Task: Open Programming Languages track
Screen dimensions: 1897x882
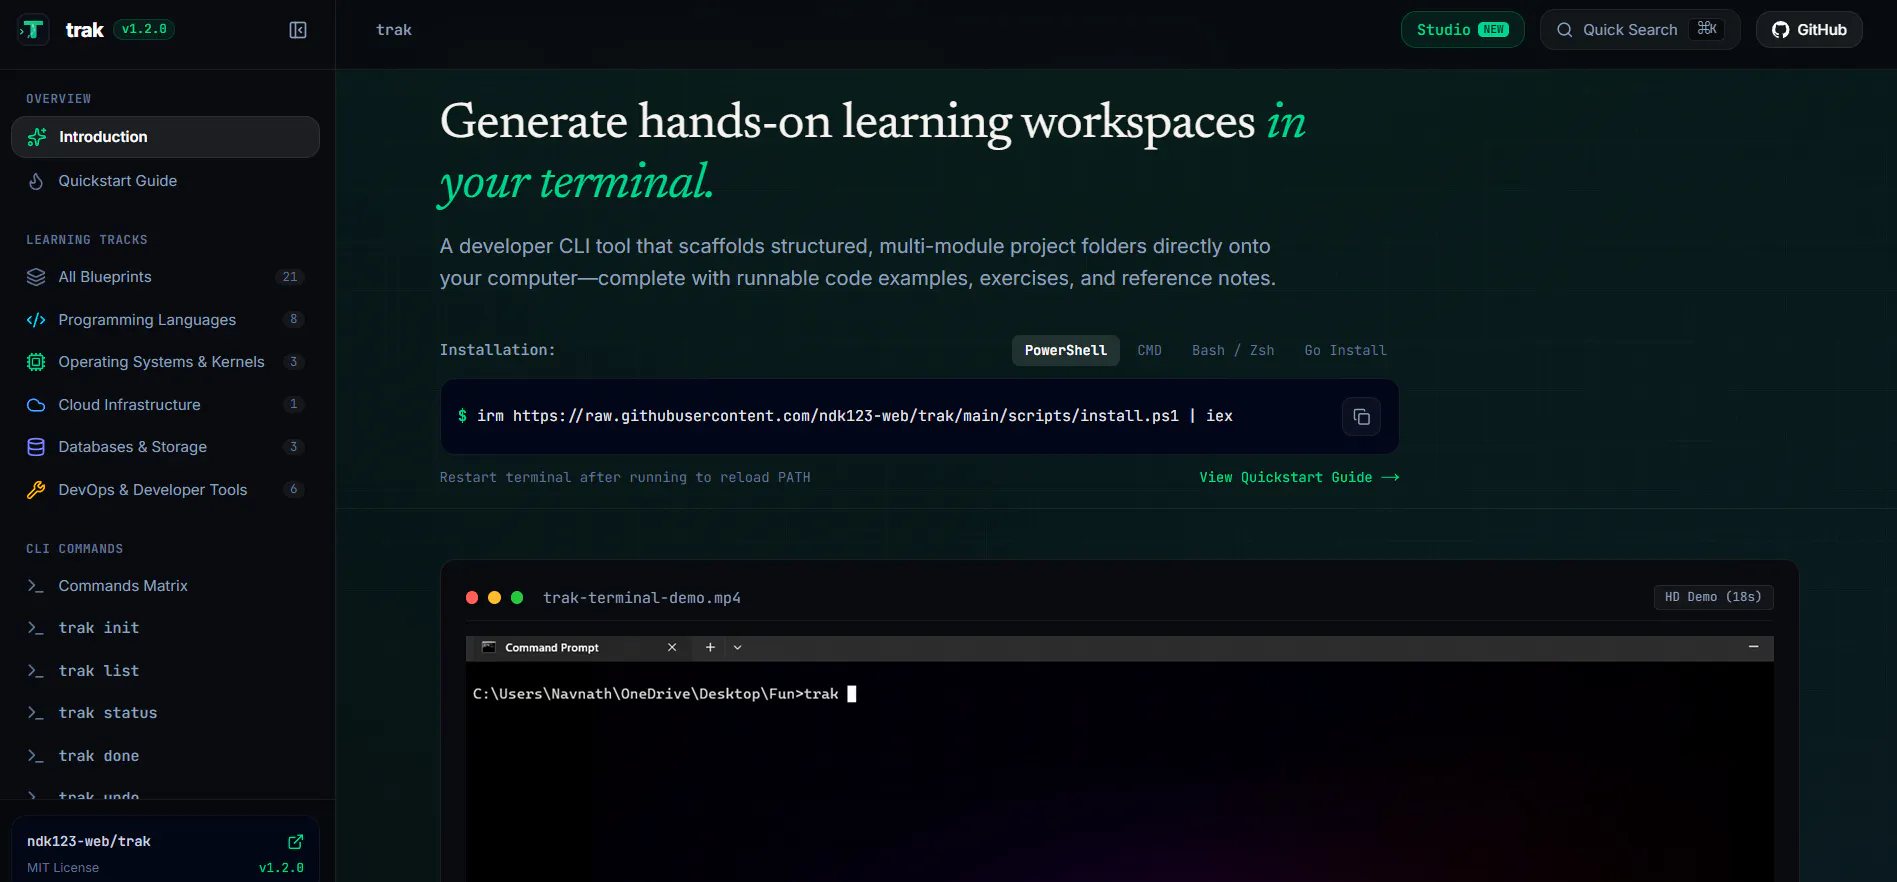Action: point(165,320)
